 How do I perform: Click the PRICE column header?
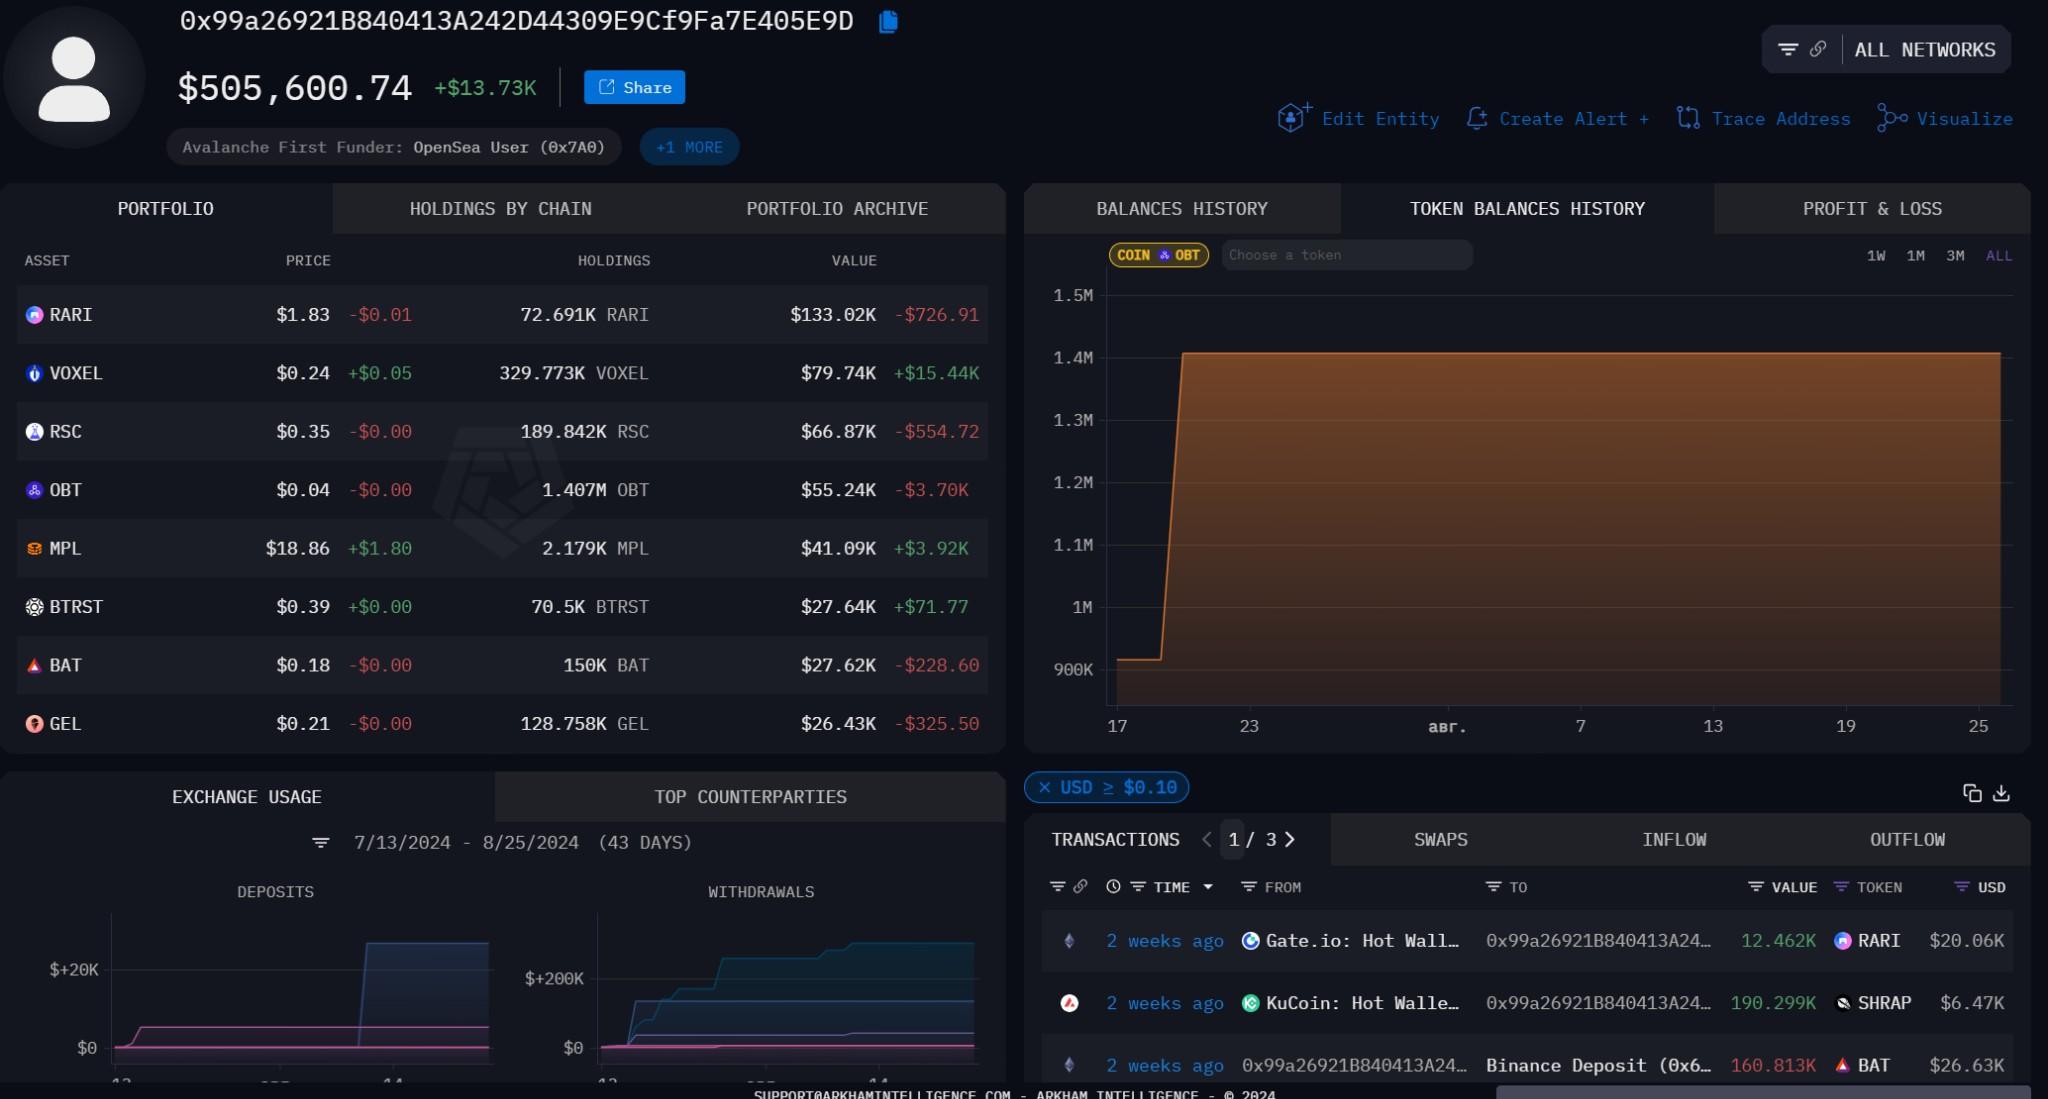click(308, 261)
